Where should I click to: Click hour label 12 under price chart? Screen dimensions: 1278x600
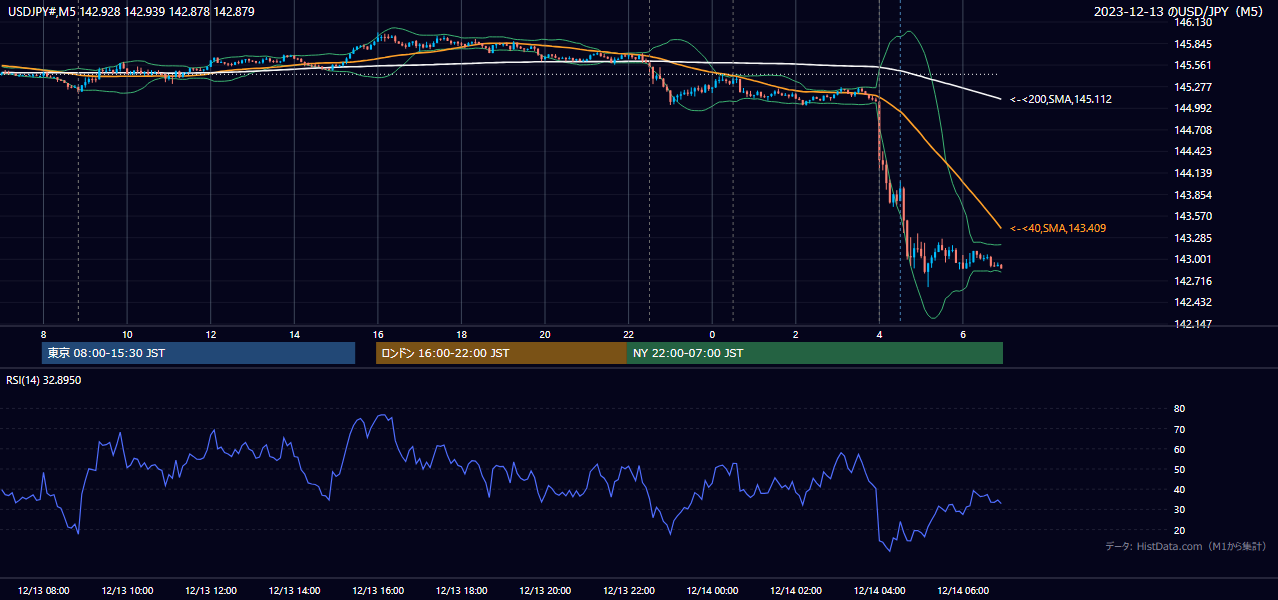click(211, 334)
